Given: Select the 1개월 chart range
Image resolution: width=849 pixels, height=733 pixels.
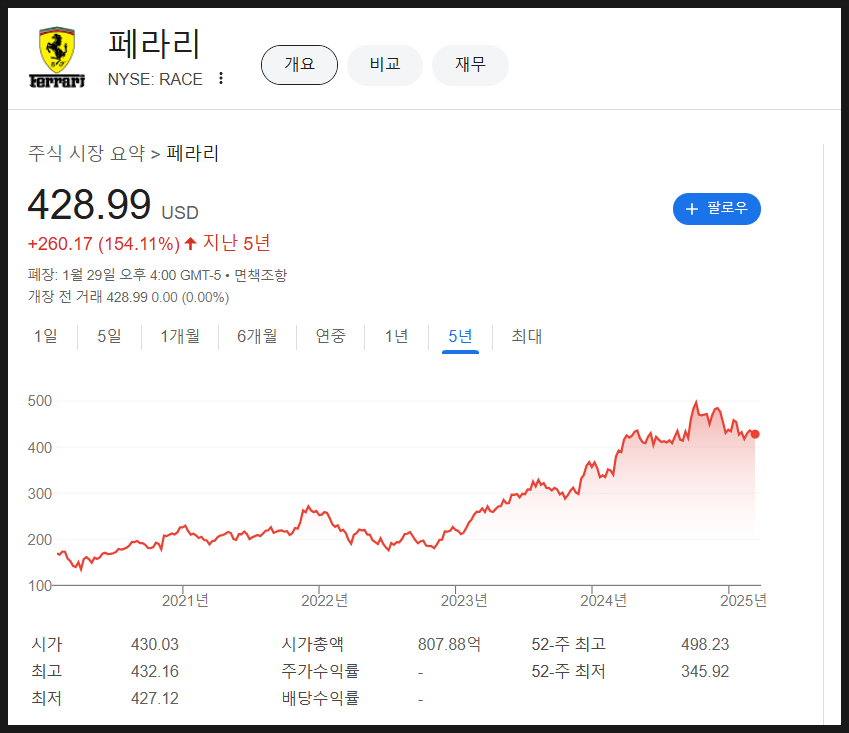Looking at the screenshot, I should (180, 336).
